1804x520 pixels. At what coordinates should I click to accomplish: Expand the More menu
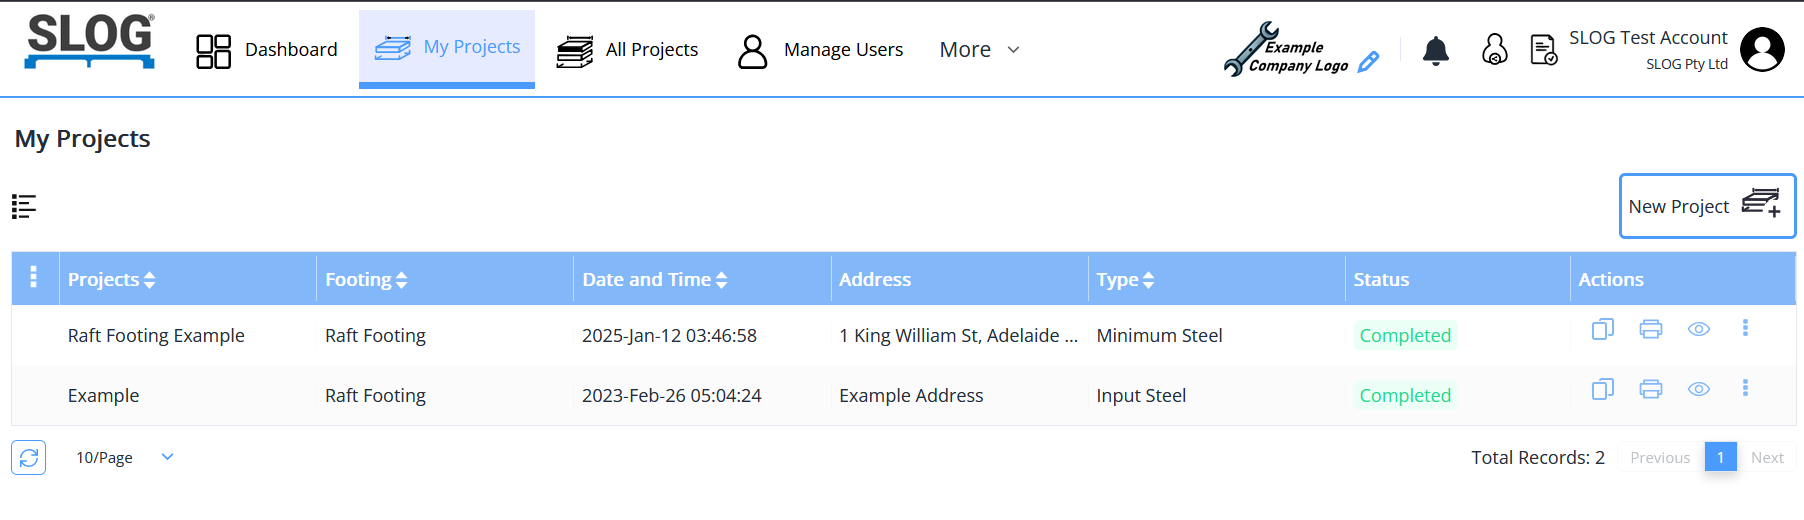click(979, 50)
